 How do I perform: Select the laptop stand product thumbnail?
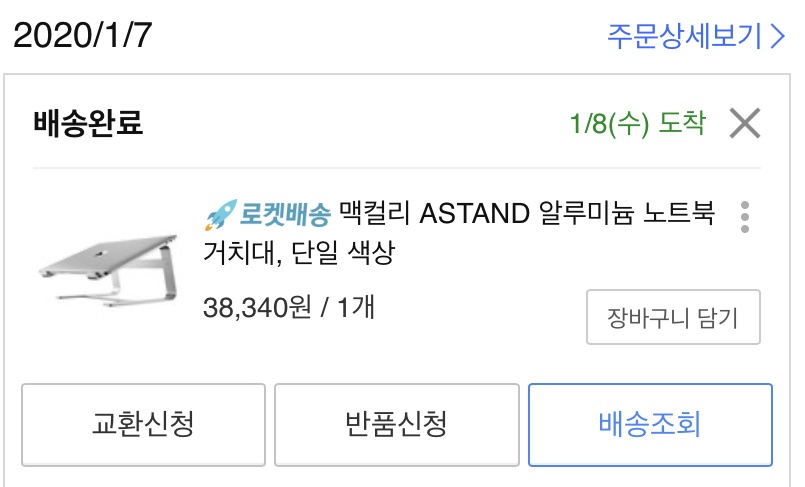pyautogui.click(x=109, y=269)
